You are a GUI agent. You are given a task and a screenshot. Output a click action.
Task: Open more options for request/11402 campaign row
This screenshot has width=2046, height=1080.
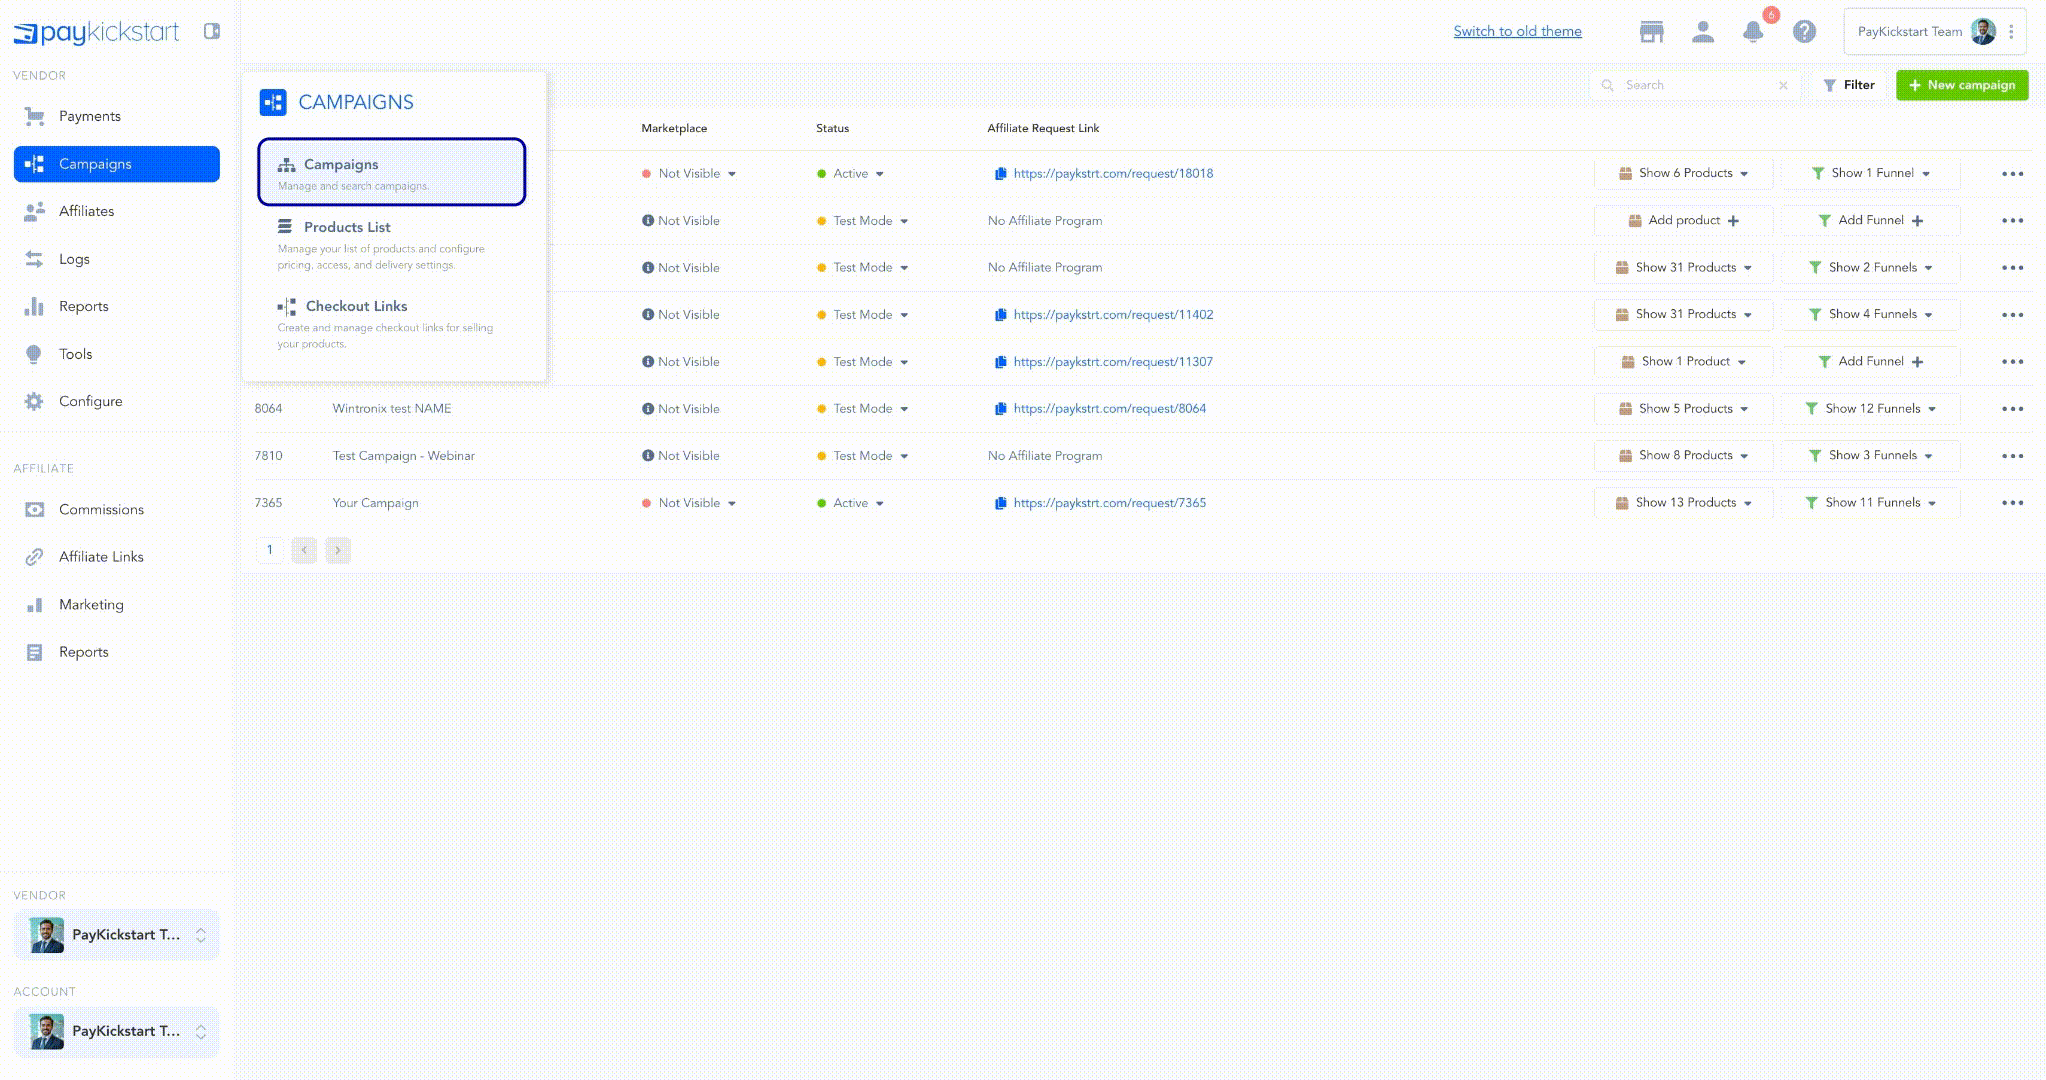(2013, 315)
